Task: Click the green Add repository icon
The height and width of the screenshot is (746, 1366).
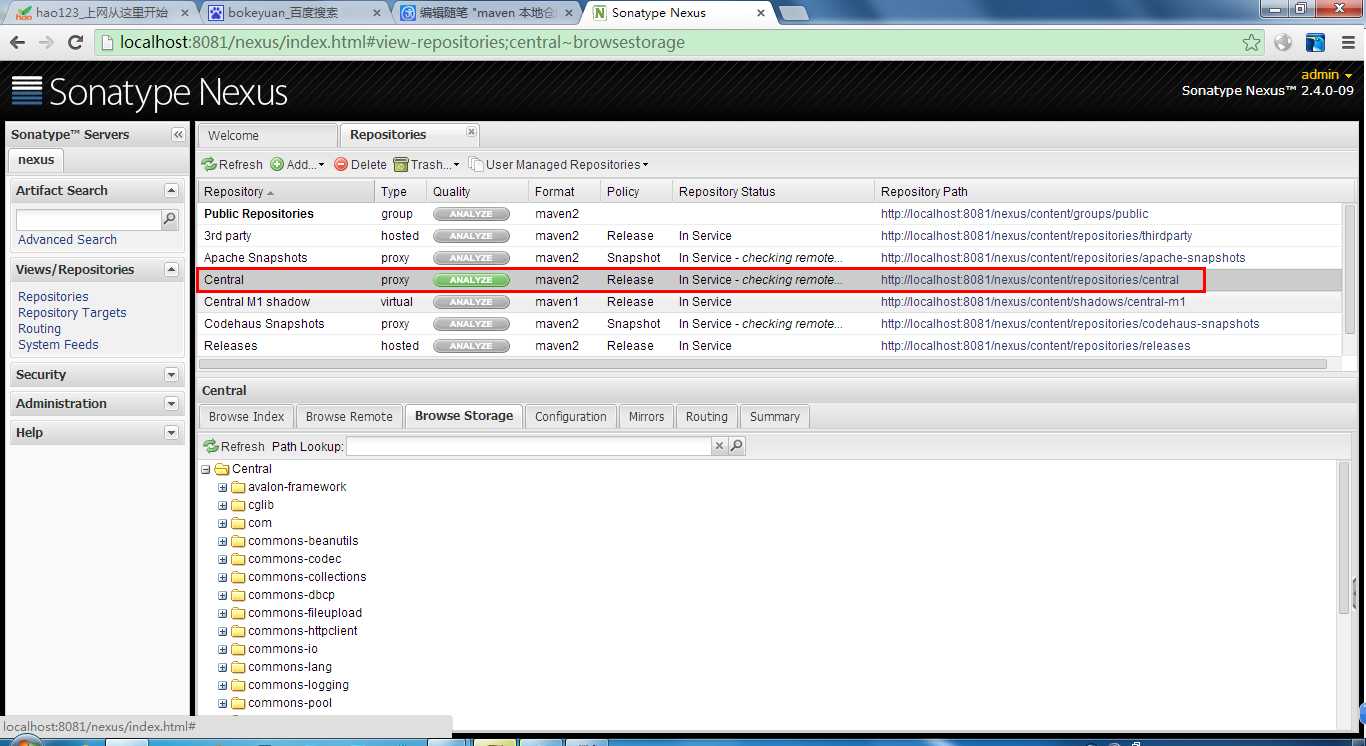Action: (277, 165)
